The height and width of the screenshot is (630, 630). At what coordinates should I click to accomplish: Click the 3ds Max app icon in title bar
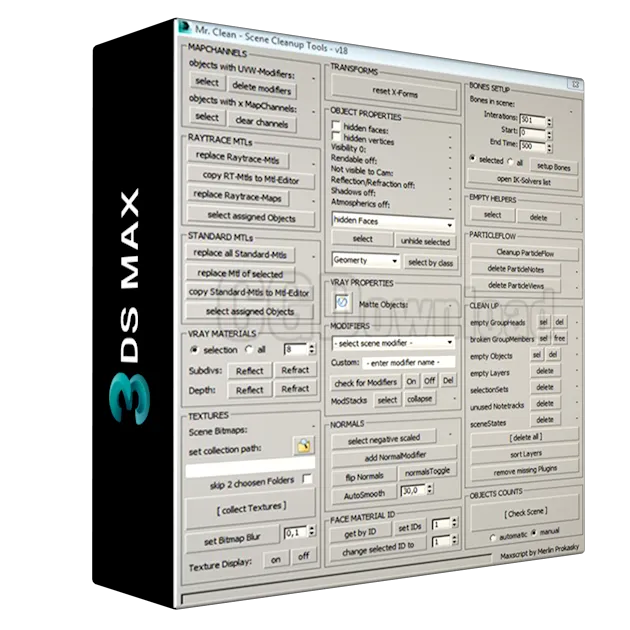point(184,27)
